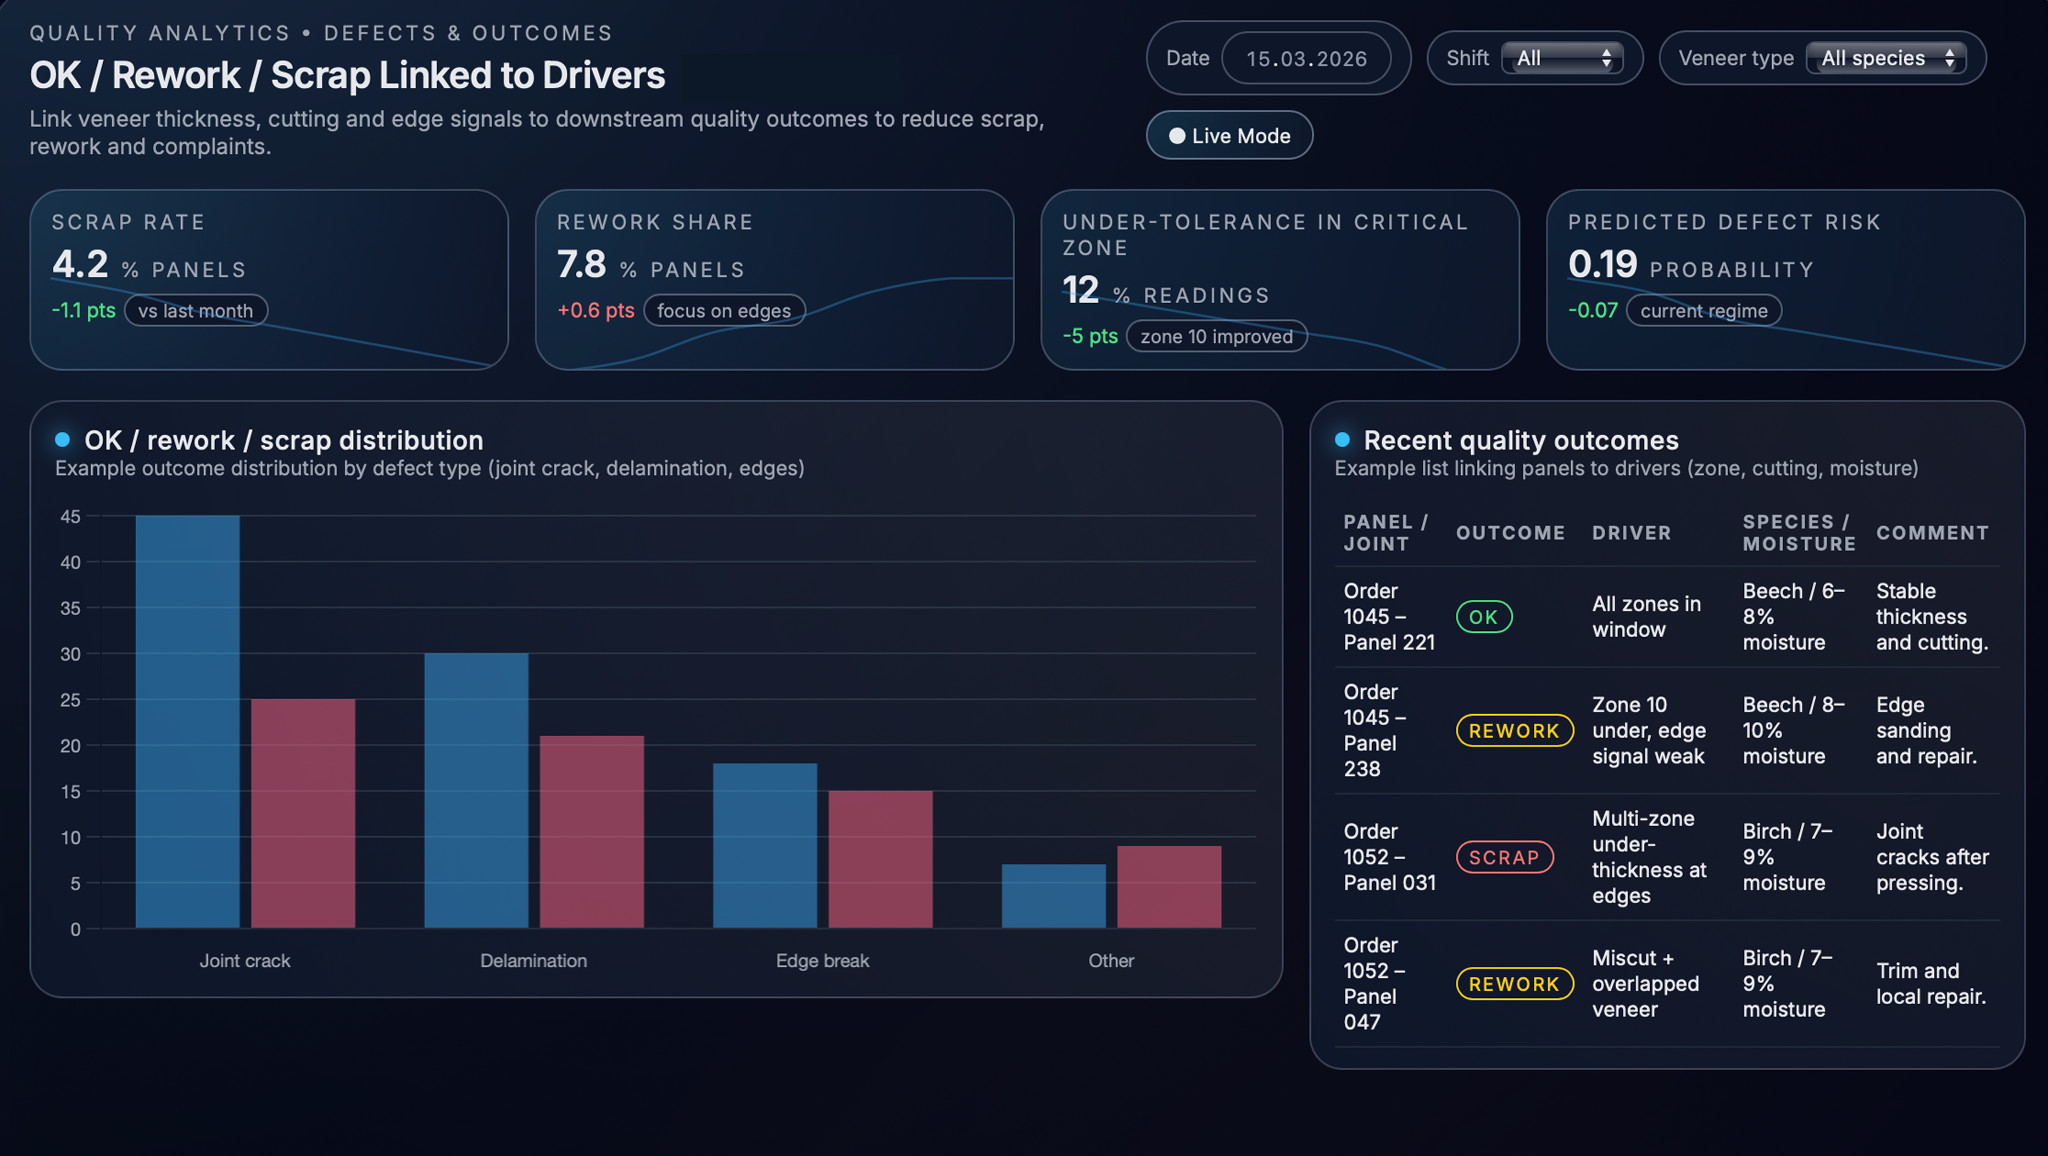
Task: Click the 'vs last month' chip
Action: pyautogui.click(x=196, y=311)
